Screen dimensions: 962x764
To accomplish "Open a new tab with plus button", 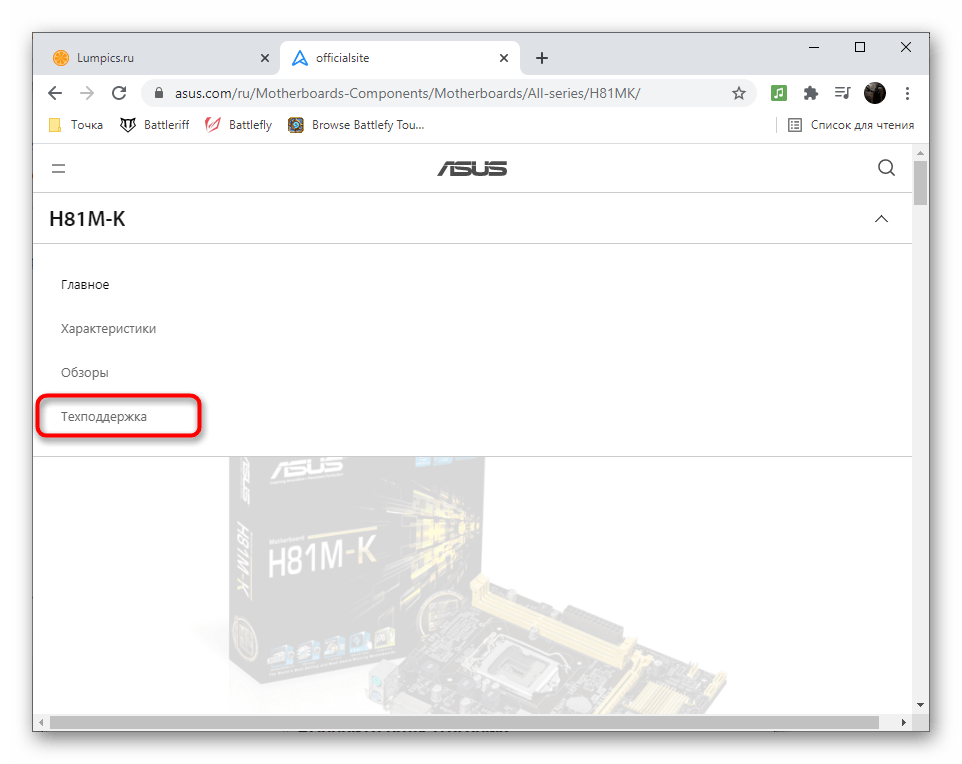I will [x=542, y=58].
